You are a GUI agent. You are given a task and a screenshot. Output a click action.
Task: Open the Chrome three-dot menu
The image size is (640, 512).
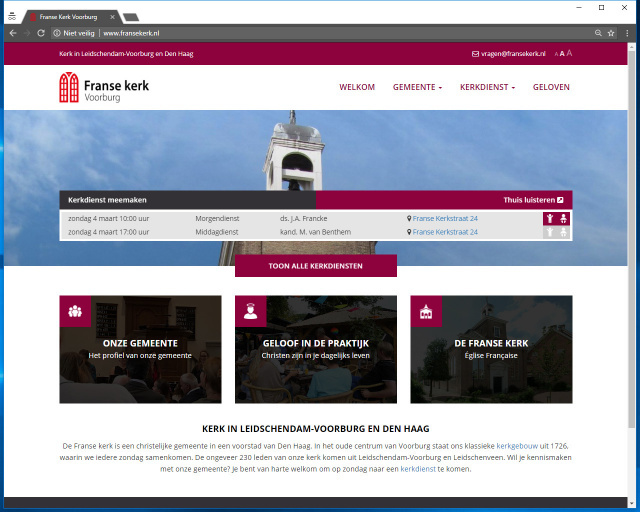pos(627,33)
